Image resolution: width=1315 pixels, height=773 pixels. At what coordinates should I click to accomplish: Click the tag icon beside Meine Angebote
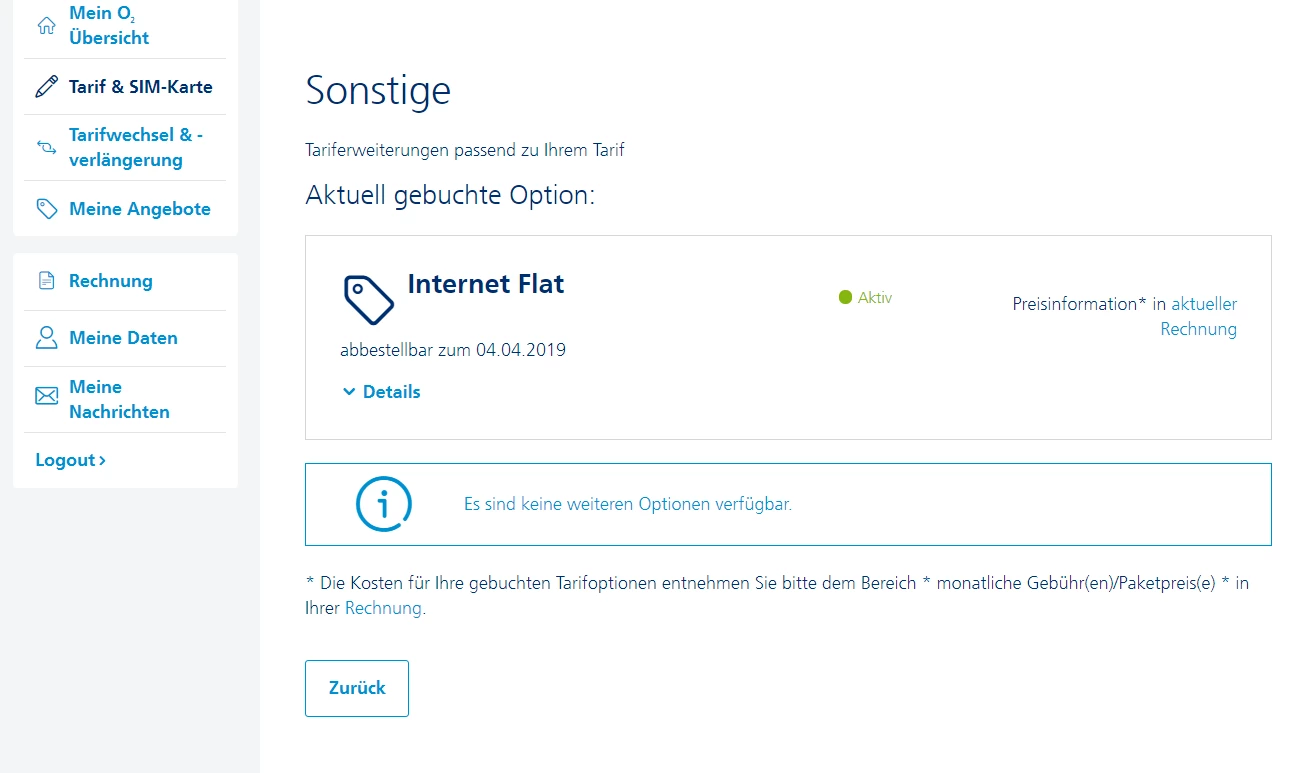coord(46,209)
